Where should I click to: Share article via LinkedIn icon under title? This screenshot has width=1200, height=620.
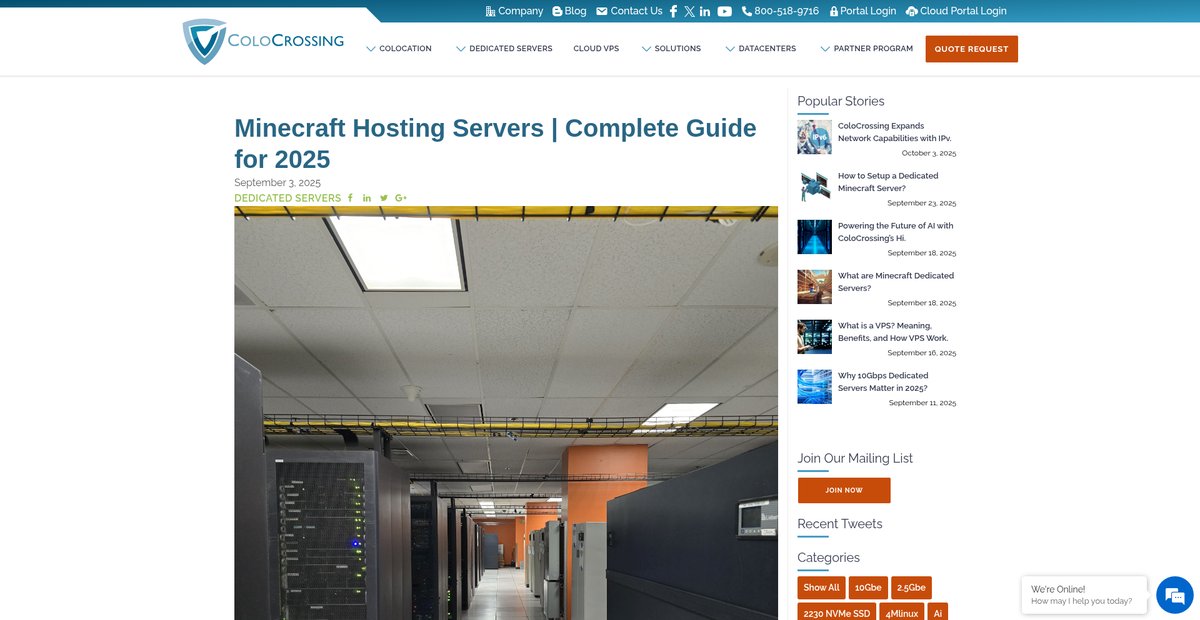[367, 198]
